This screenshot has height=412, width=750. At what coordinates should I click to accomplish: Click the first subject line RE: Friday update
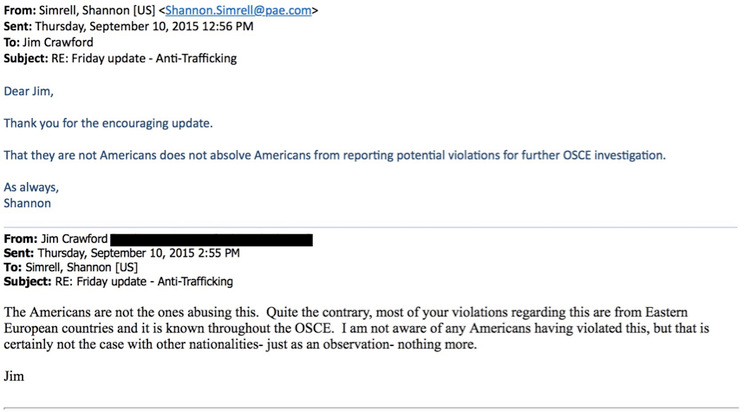(120, 58)
